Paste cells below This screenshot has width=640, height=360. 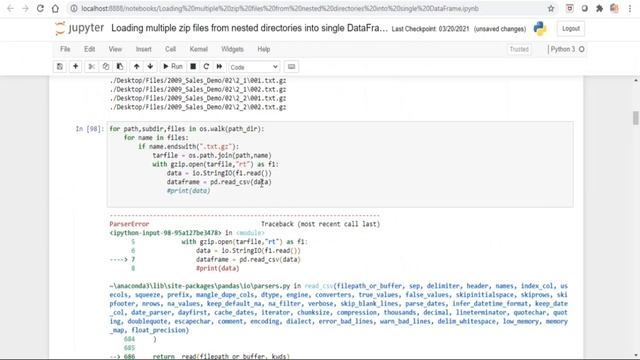point(120,67)
